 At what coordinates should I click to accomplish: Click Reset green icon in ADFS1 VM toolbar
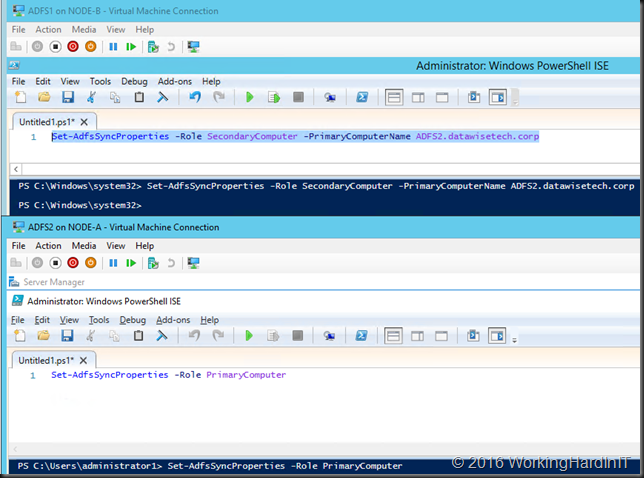coord(131,47)
